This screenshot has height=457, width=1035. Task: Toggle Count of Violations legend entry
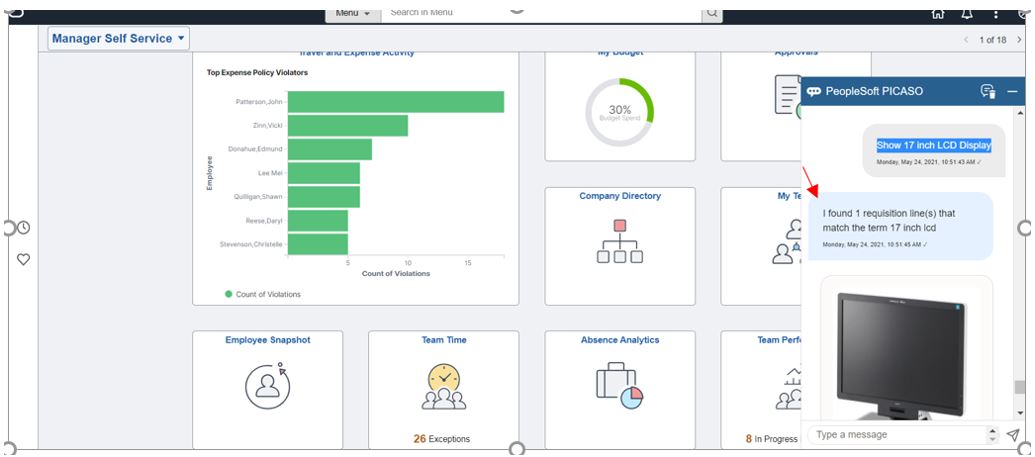(x=263, y=295)
